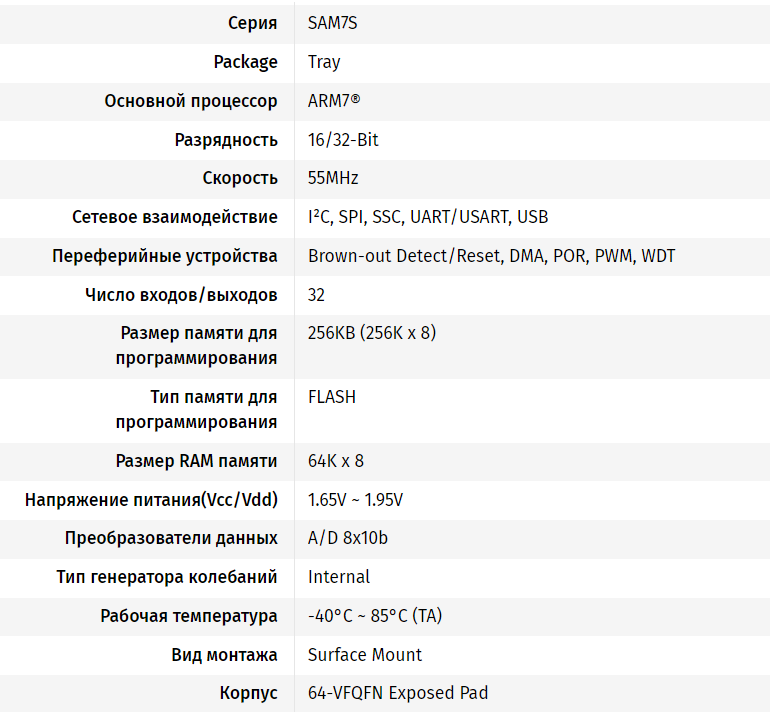Select the Сетевое взаимодействие label

(x=175, y=217)
